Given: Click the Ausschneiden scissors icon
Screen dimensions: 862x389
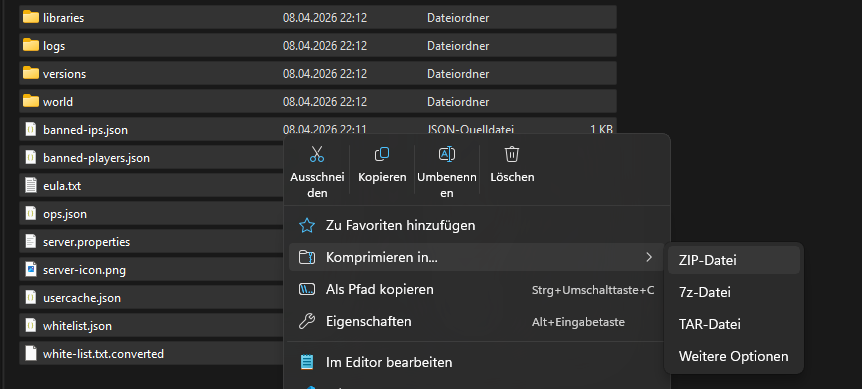Looking at the screenshot, I should 317,154.
